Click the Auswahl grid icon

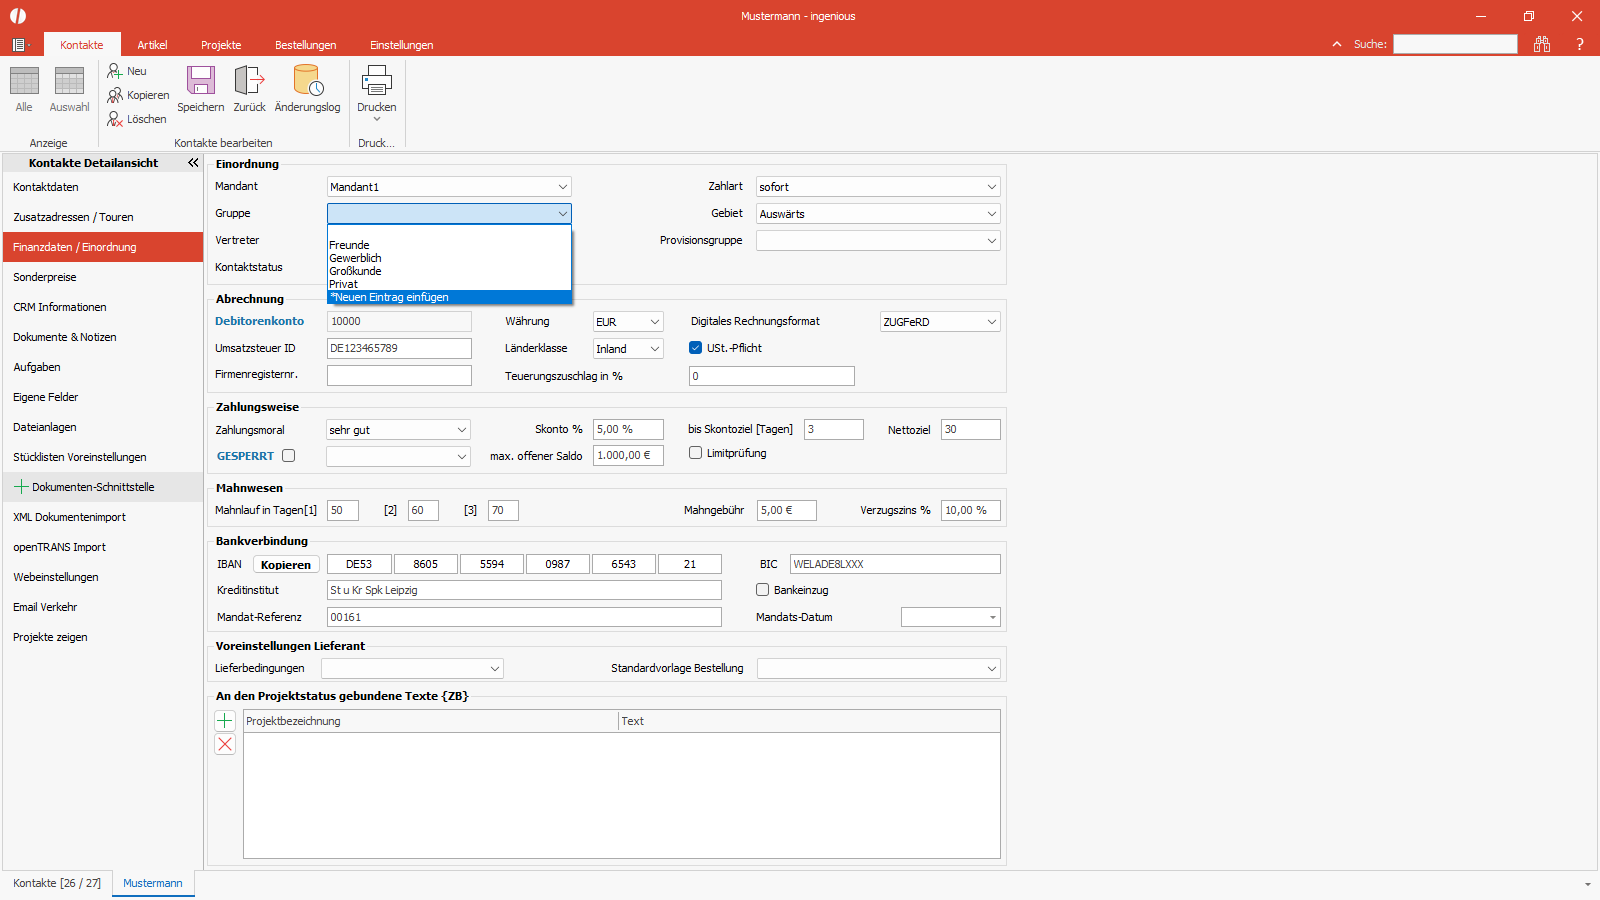point(69,82)
